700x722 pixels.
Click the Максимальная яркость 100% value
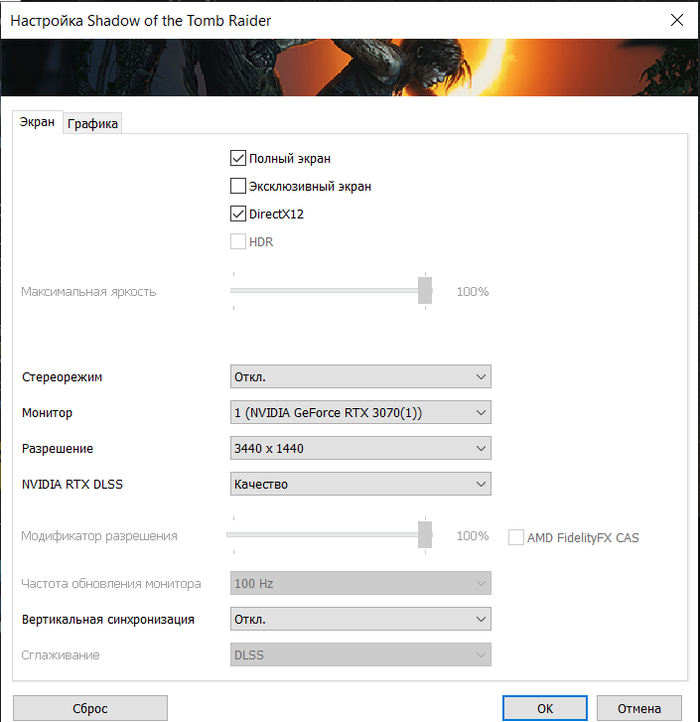(x=472, y=291)
